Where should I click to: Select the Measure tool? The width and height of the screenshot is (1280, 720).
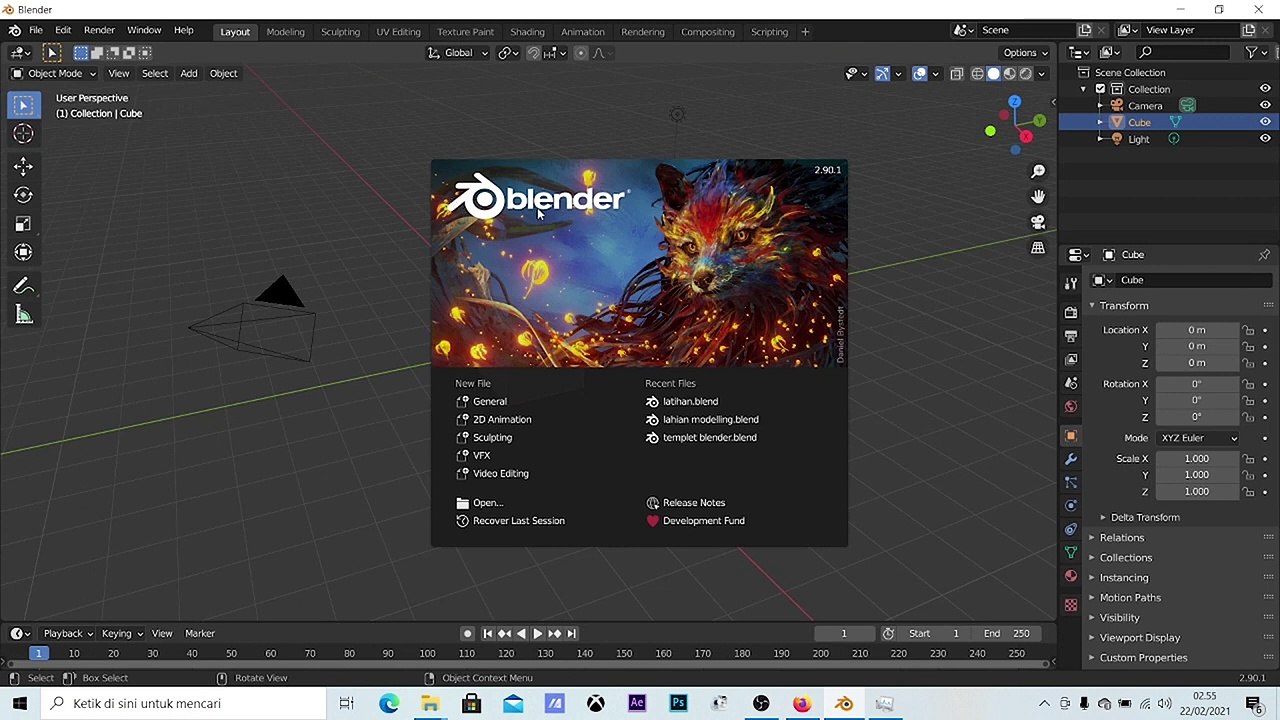pos(23,316)
